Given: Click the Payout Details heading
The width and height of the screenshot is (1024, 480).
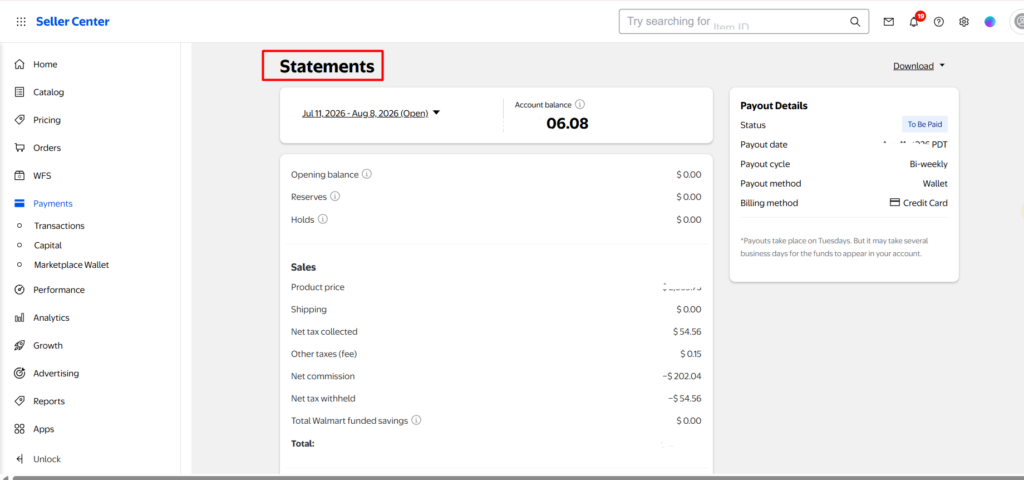Looking at the screenshot, I should click(x=774, y=105).
